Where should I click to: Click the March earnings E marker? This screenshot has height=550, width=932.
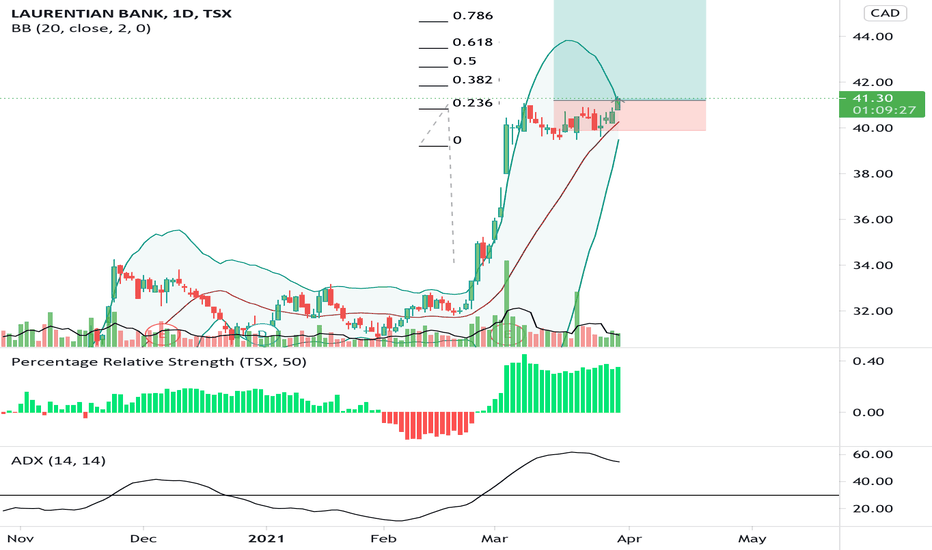[508, 335]
